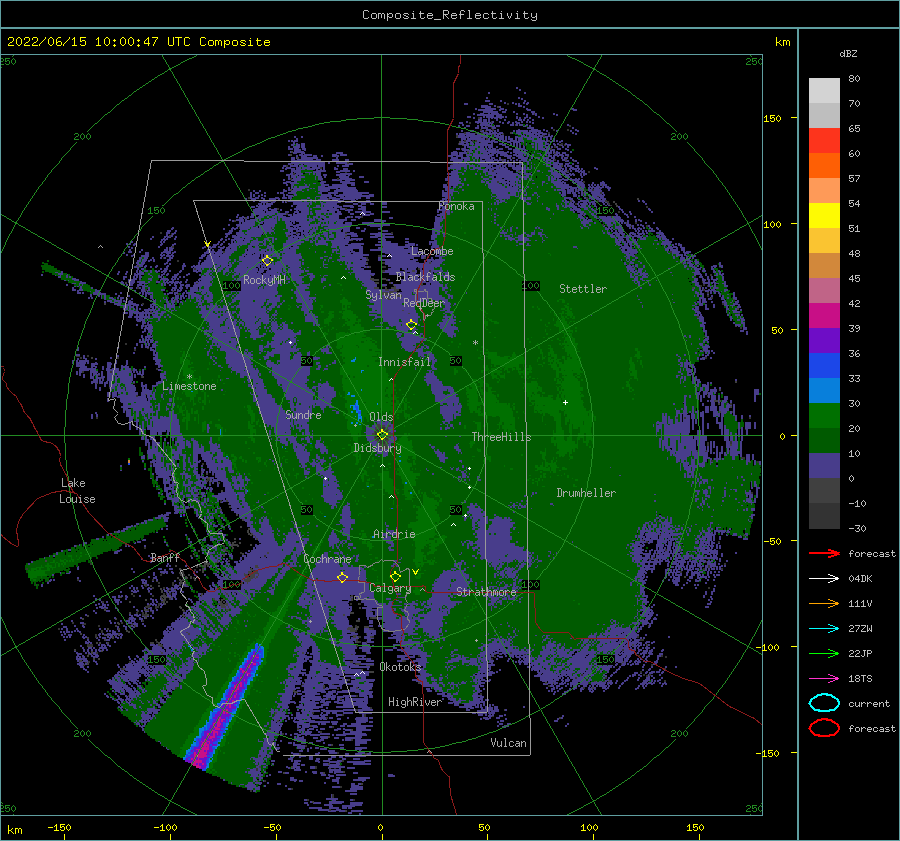900x841 pixels.
Task: Click the Sylvan label
Action: point(383,295)
